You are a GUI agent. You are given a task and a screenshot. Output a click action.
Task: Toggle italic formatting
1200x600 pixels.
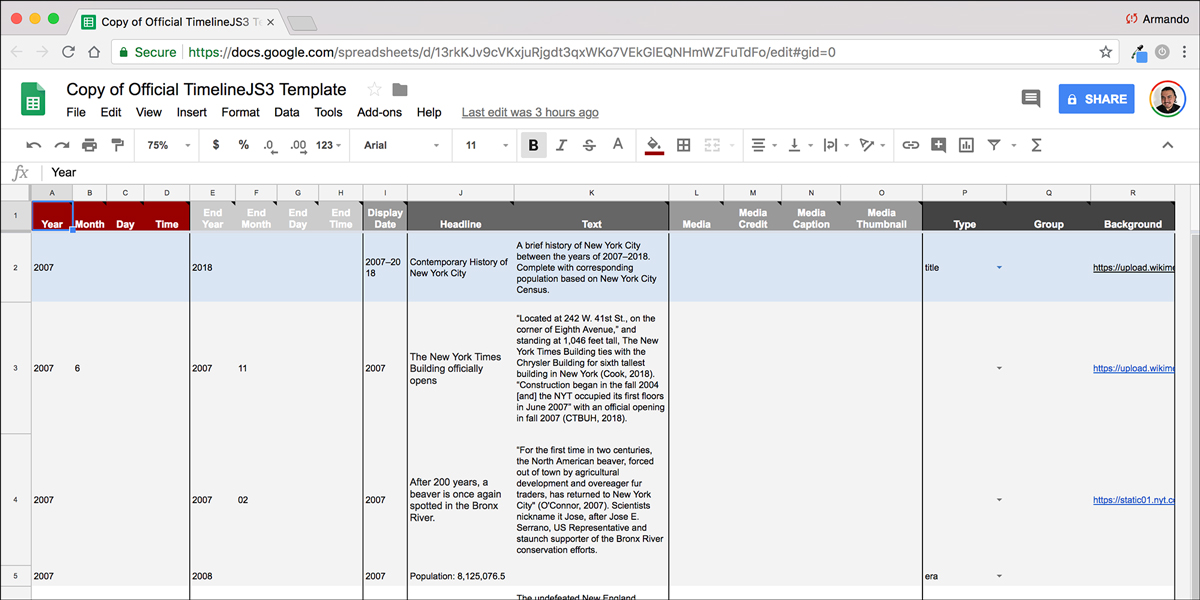(561, 145)
